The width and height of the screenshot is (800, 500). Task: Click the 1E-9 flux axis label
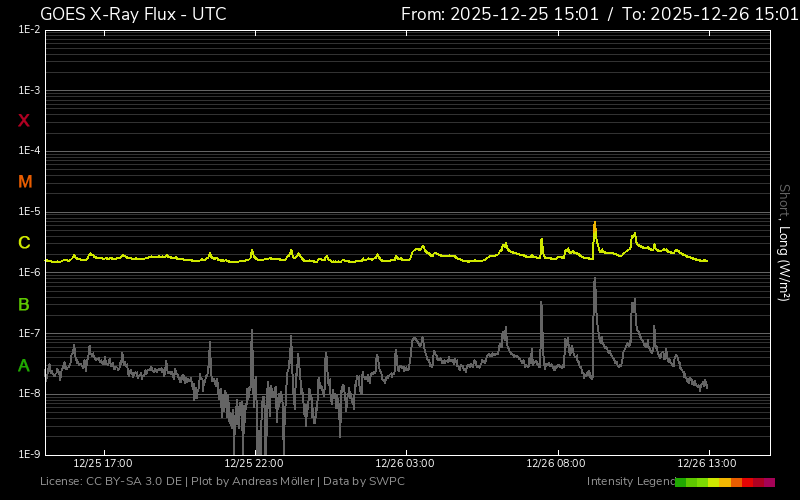click(x=29, y=454)
